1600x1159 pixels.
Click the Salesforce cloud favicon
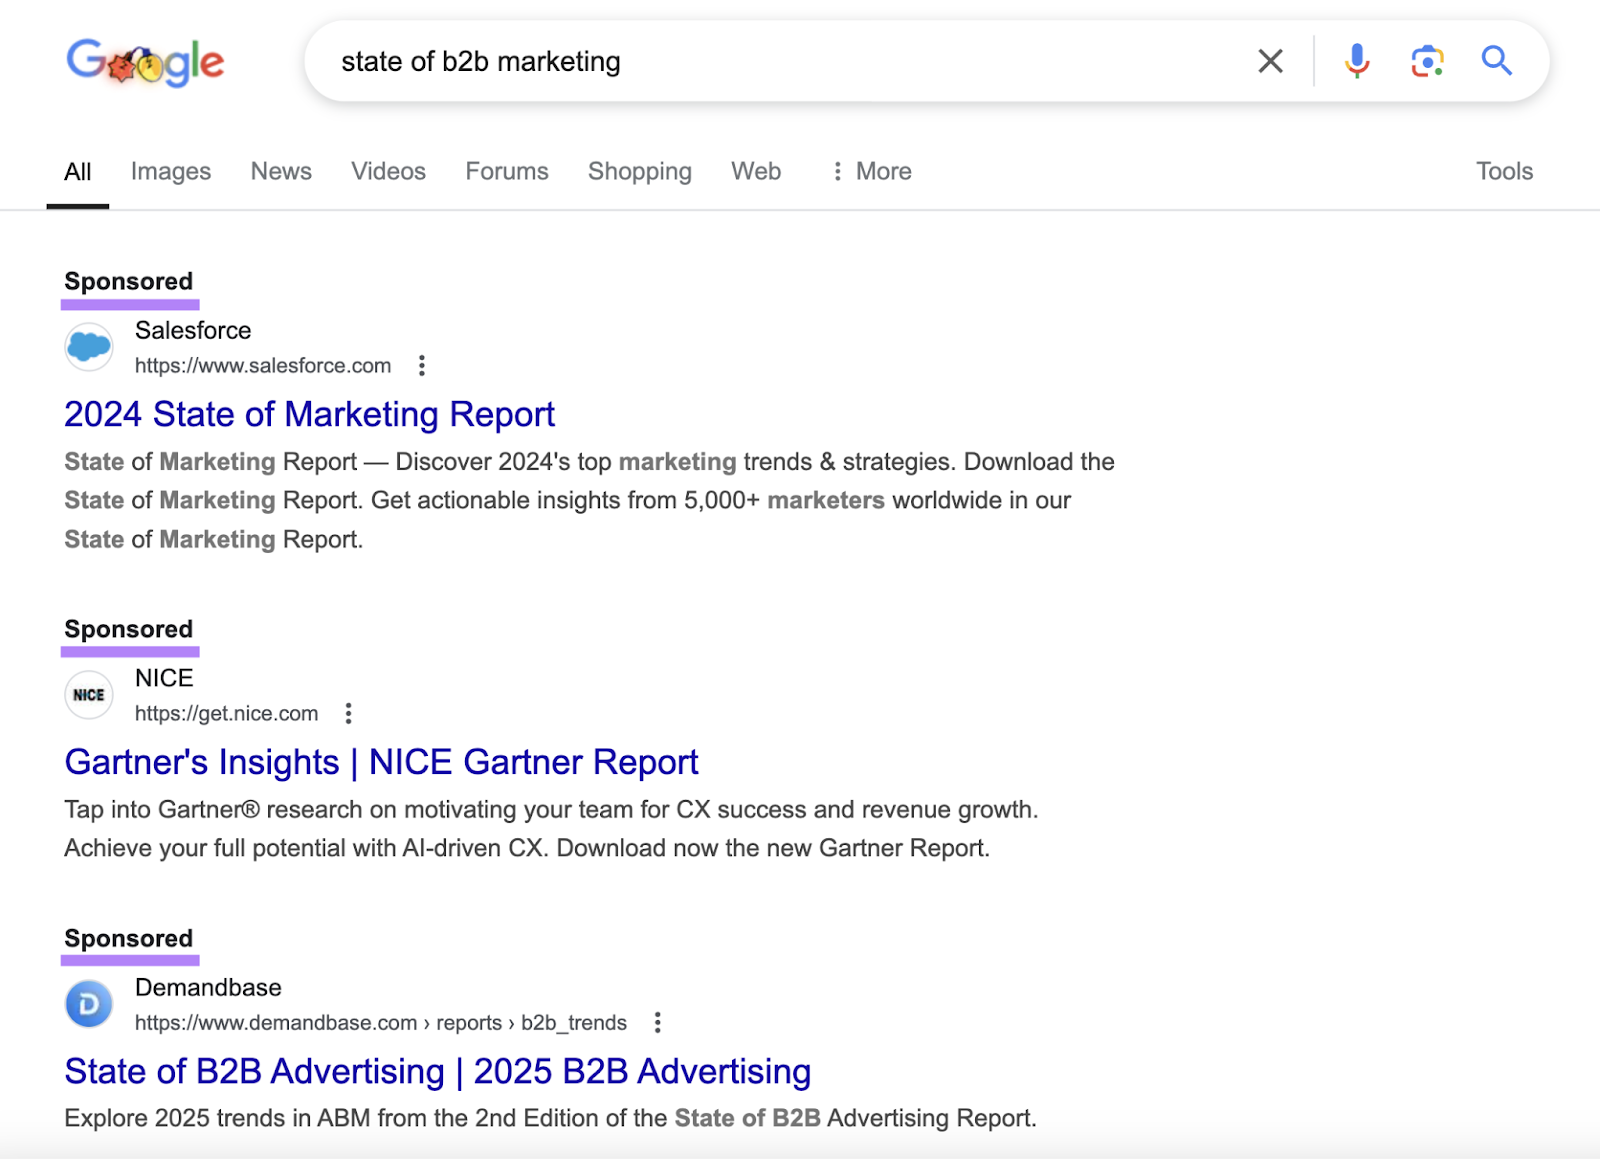(x=89, y=348)
